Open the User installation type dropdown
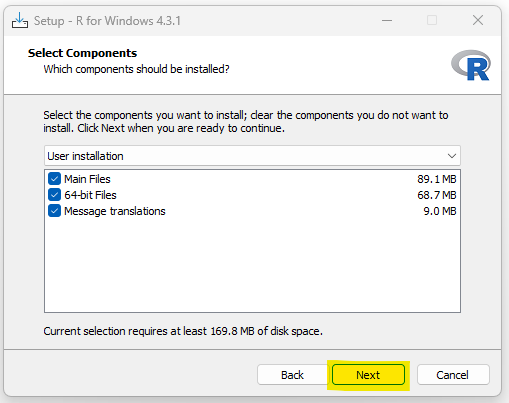The width and height of the screenshot is (509, 403). 252,156
